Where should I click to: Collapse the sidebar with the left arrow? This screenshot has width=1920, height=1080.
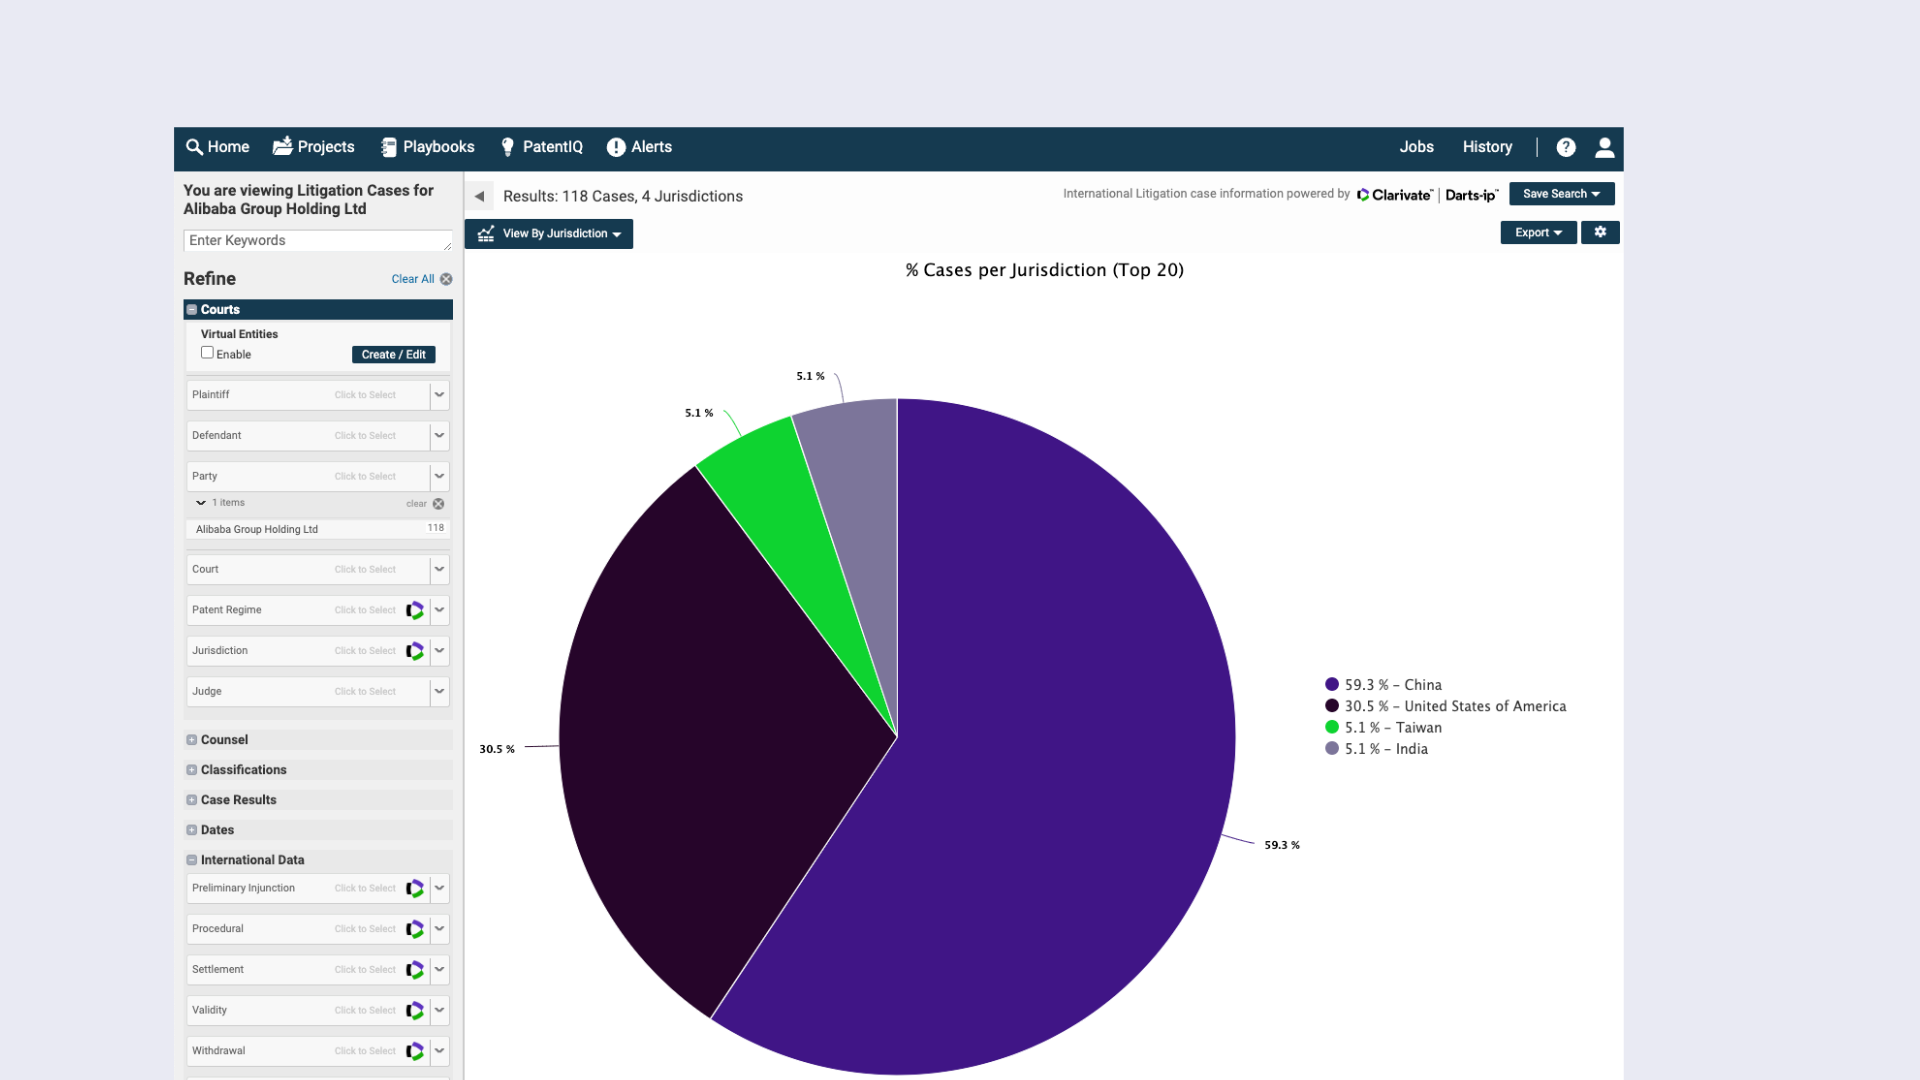tap(479, 196)
